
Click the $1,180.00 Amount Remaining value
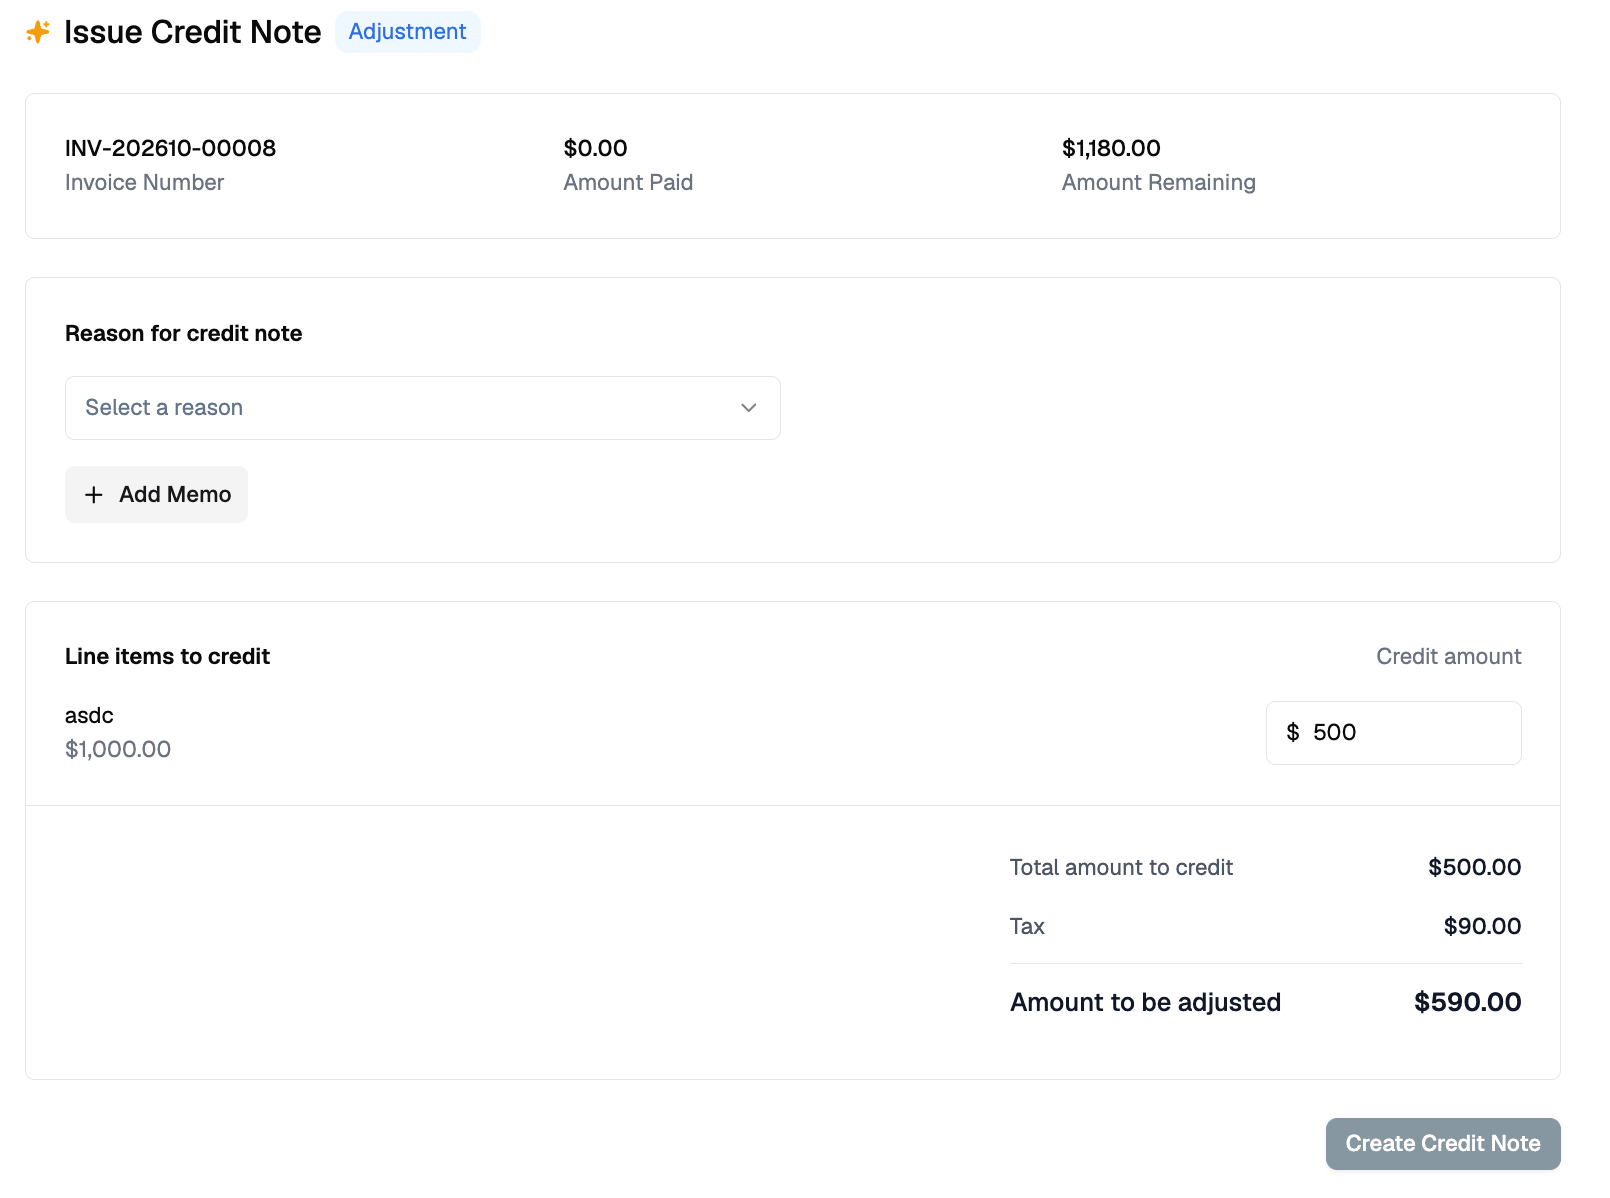(x=1111, y=148)
